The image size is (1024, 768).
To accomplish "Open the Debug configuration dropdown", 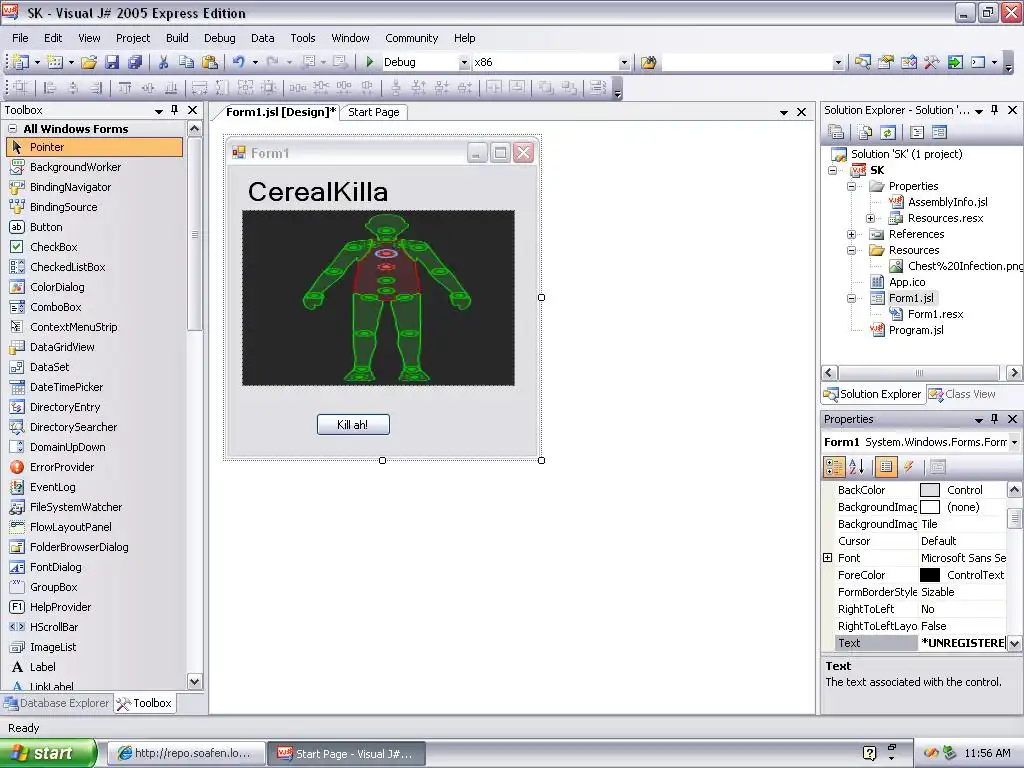I will (464, 63).
